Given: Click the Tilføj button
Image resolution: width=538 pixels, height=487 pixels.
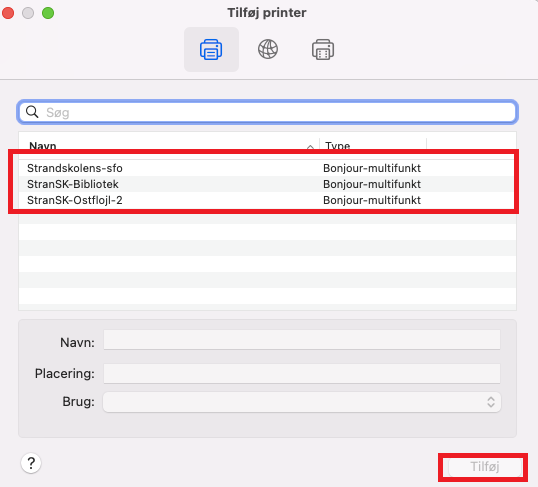Looking at the screenshot, I should point(484,467).
